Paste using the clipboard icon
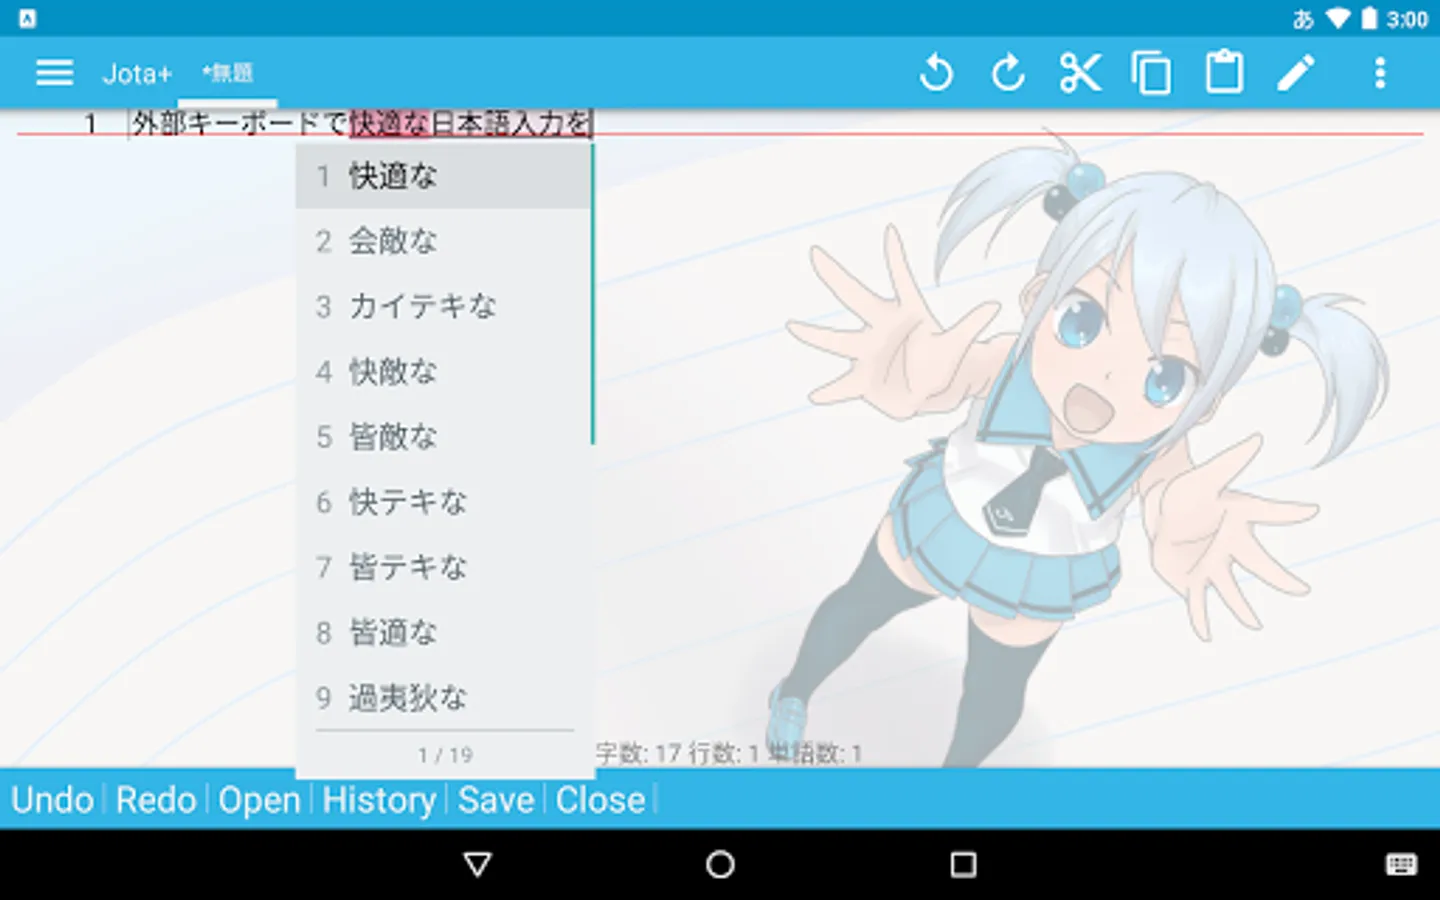The image size is (1440, 900). coord(1224,73)
